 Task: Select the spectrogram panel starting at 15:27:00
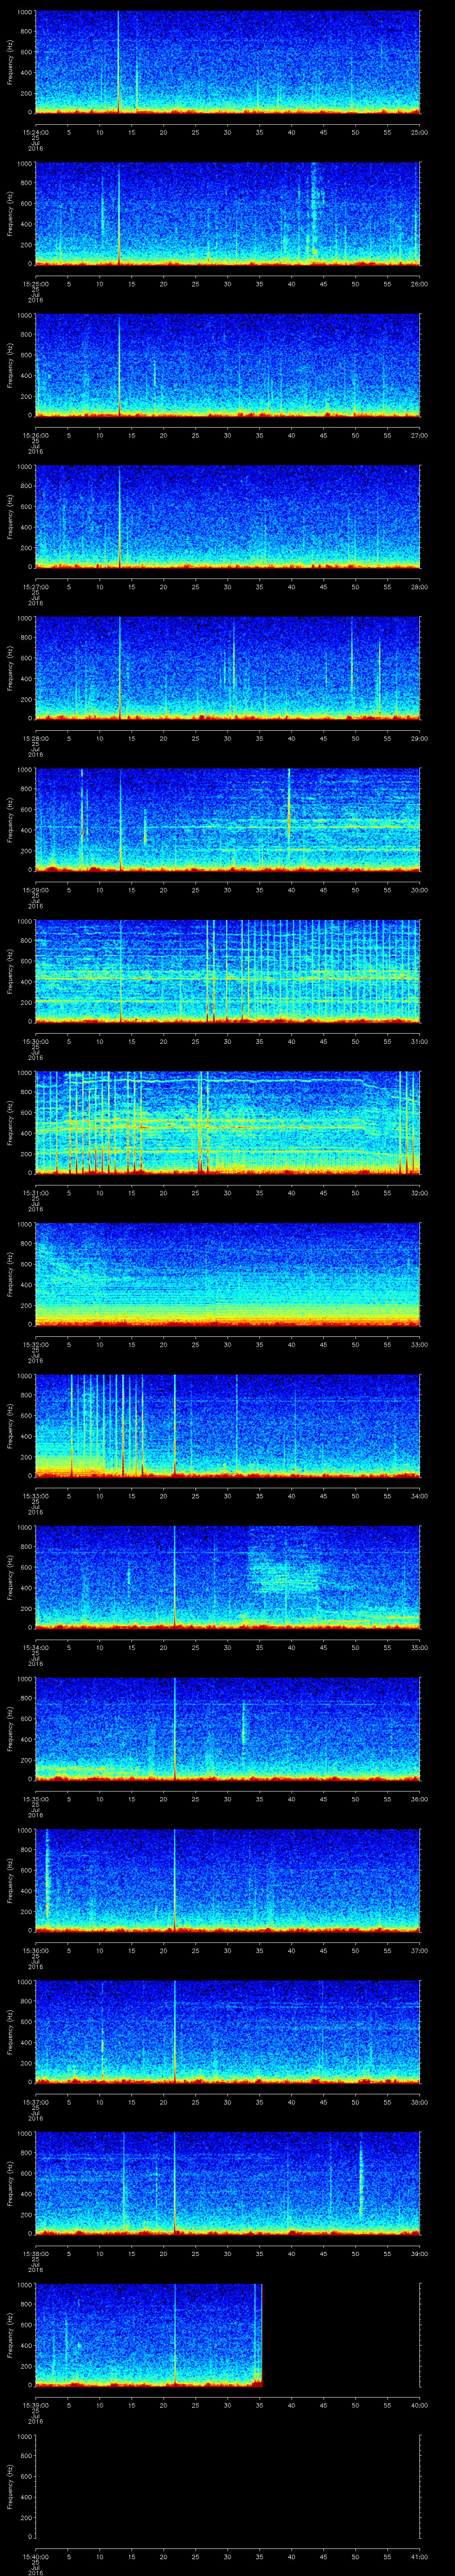(x=227, y=516)
